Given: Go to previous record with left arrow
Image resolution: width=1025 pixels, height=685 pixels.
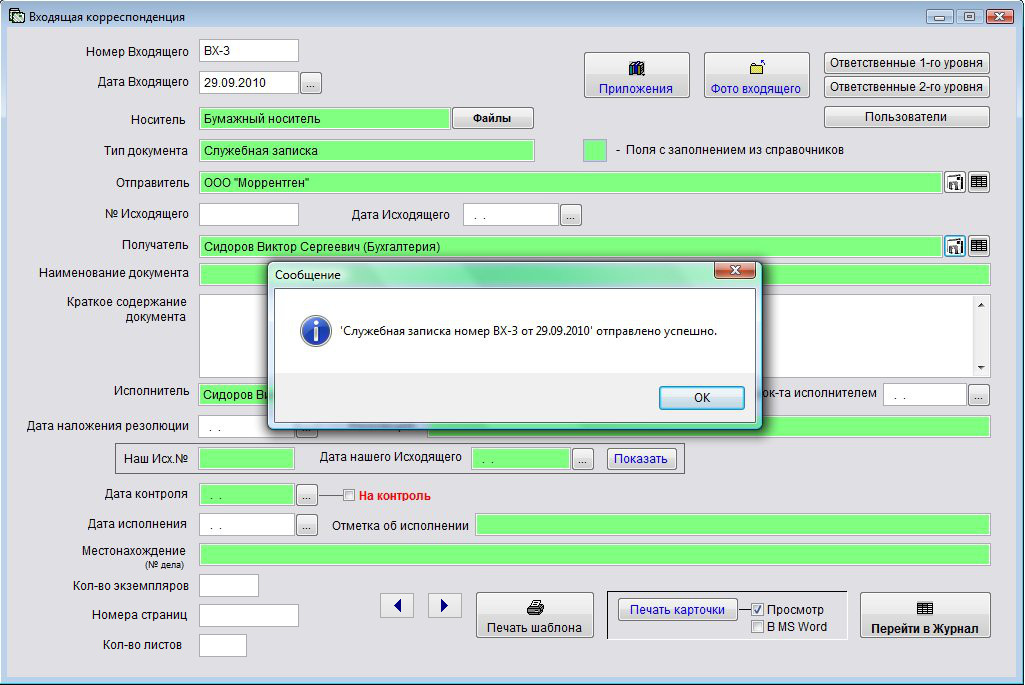Looking at the screenshot, I should [397, 605].
